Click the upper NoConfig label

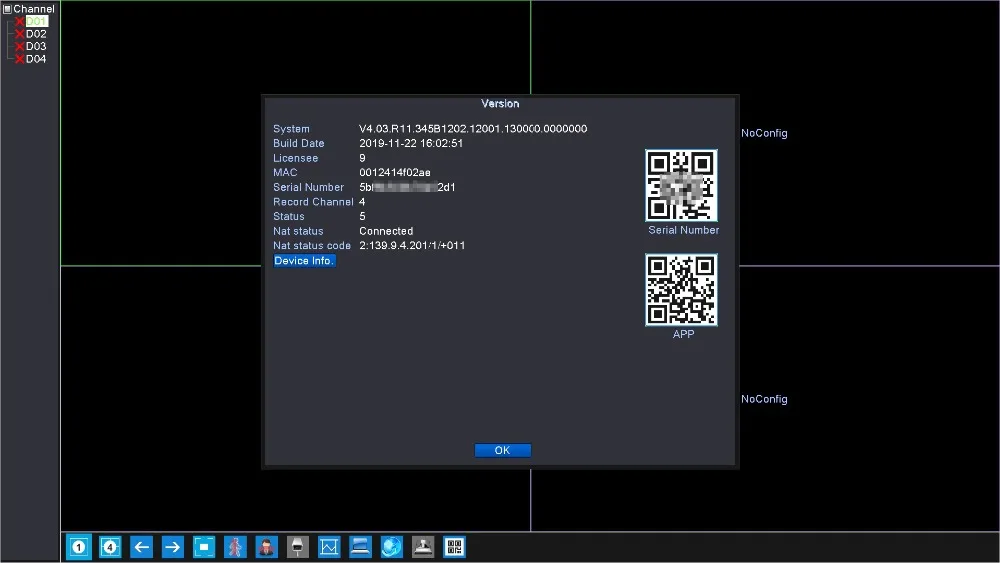pos(764,133)
